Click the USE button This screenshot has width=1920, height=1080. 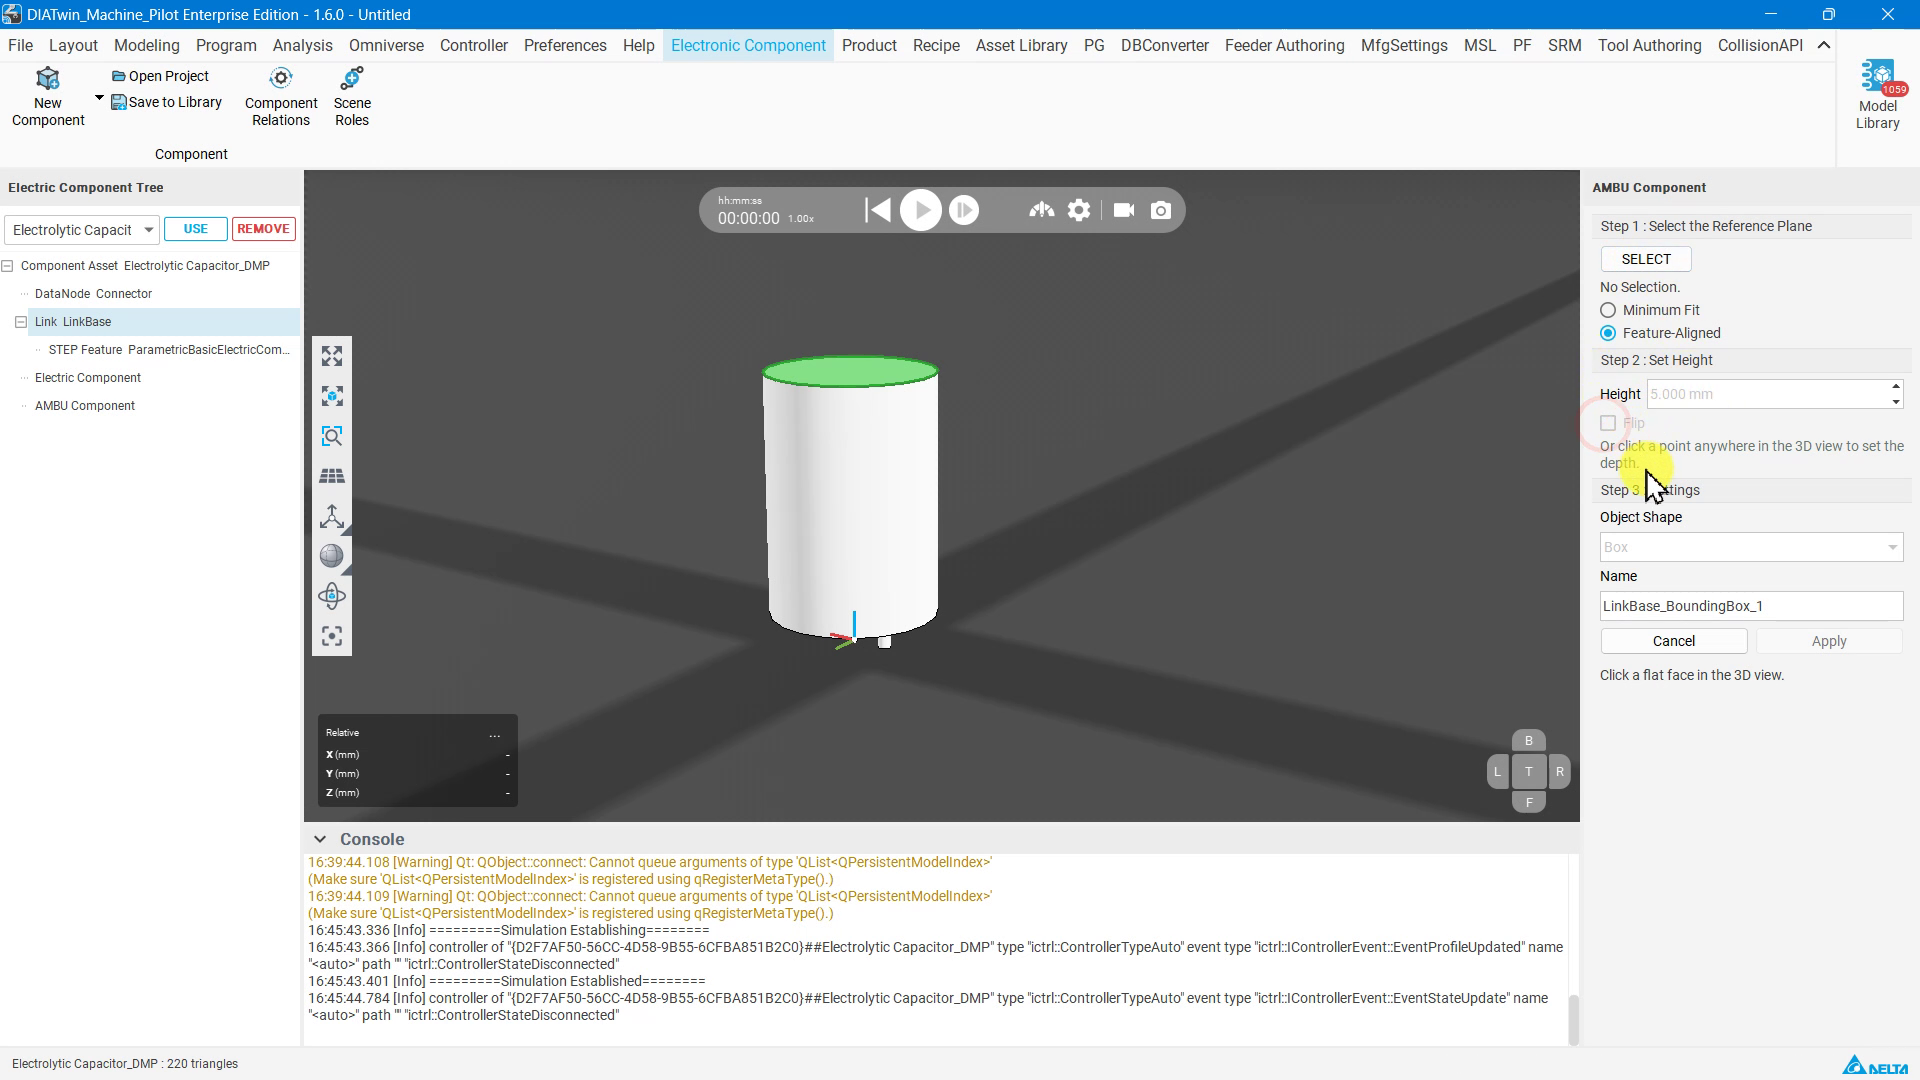196,229
